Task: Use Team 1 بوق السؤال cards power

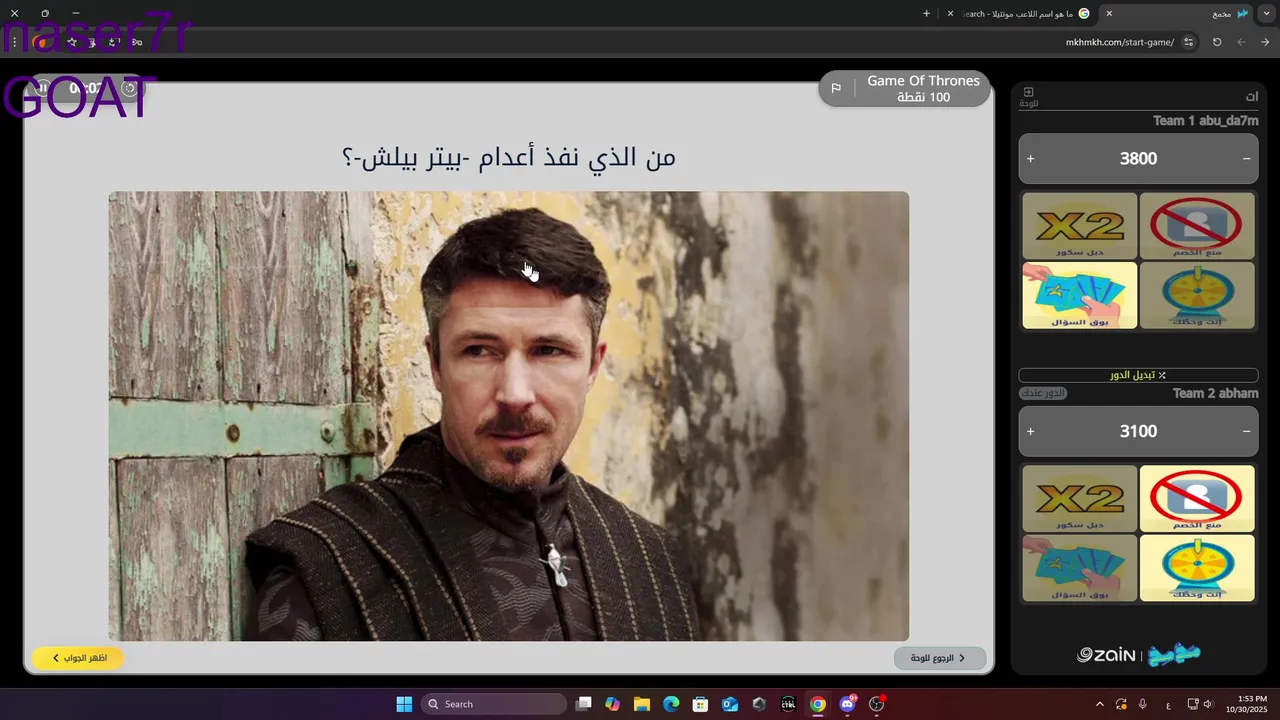Action: tap(1080, 295)
